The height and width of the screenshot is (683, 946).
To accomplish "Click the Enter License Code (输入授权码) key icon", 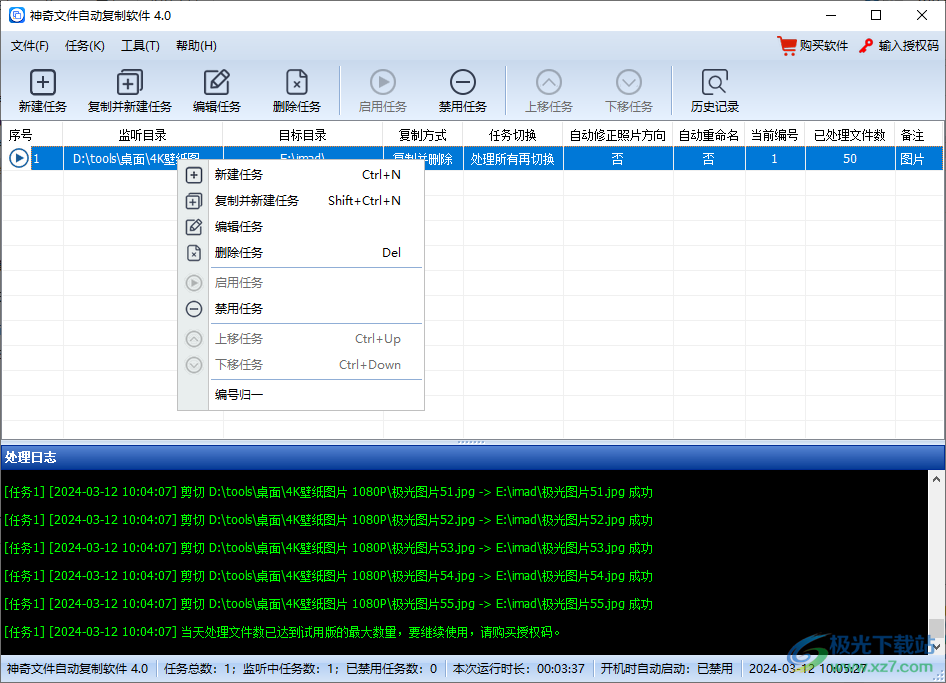I will click(866, 46).
